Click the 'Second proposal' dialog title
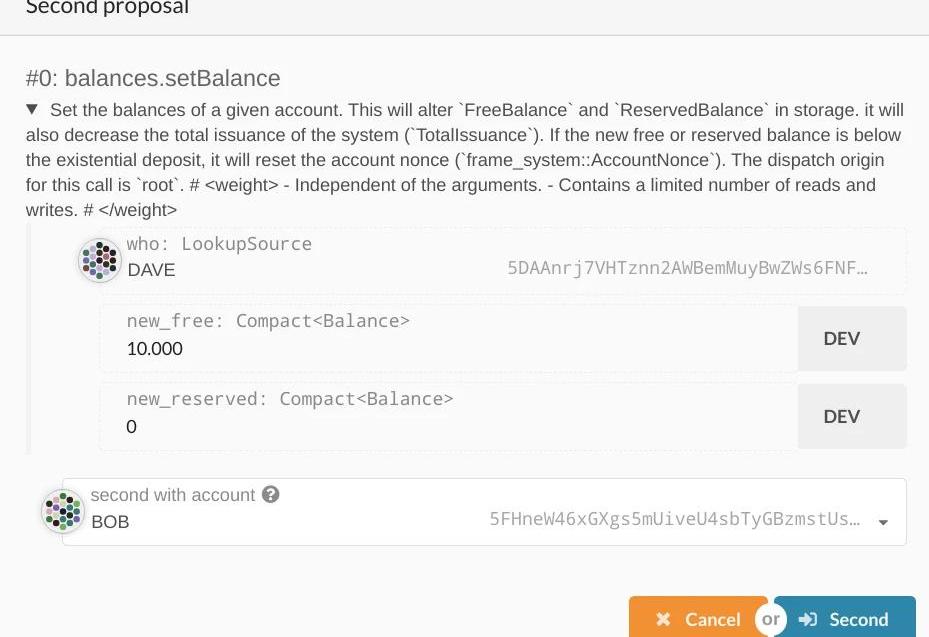This screenshot has width=929, height=637. [x=107, y=8]
